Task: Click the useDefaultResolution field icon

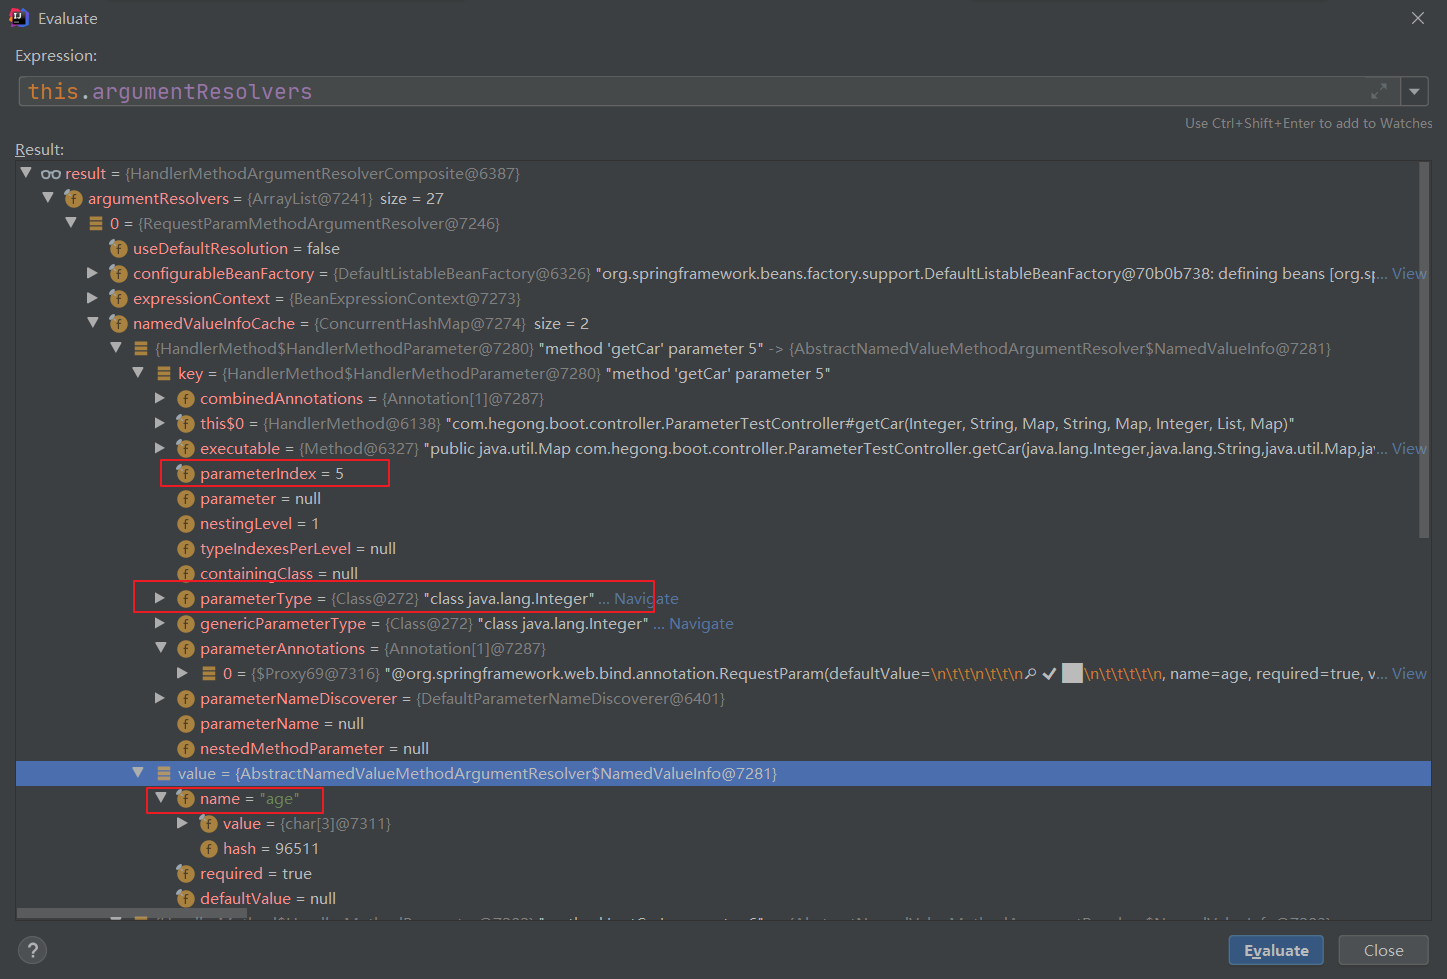Action: tap(118, 248)
